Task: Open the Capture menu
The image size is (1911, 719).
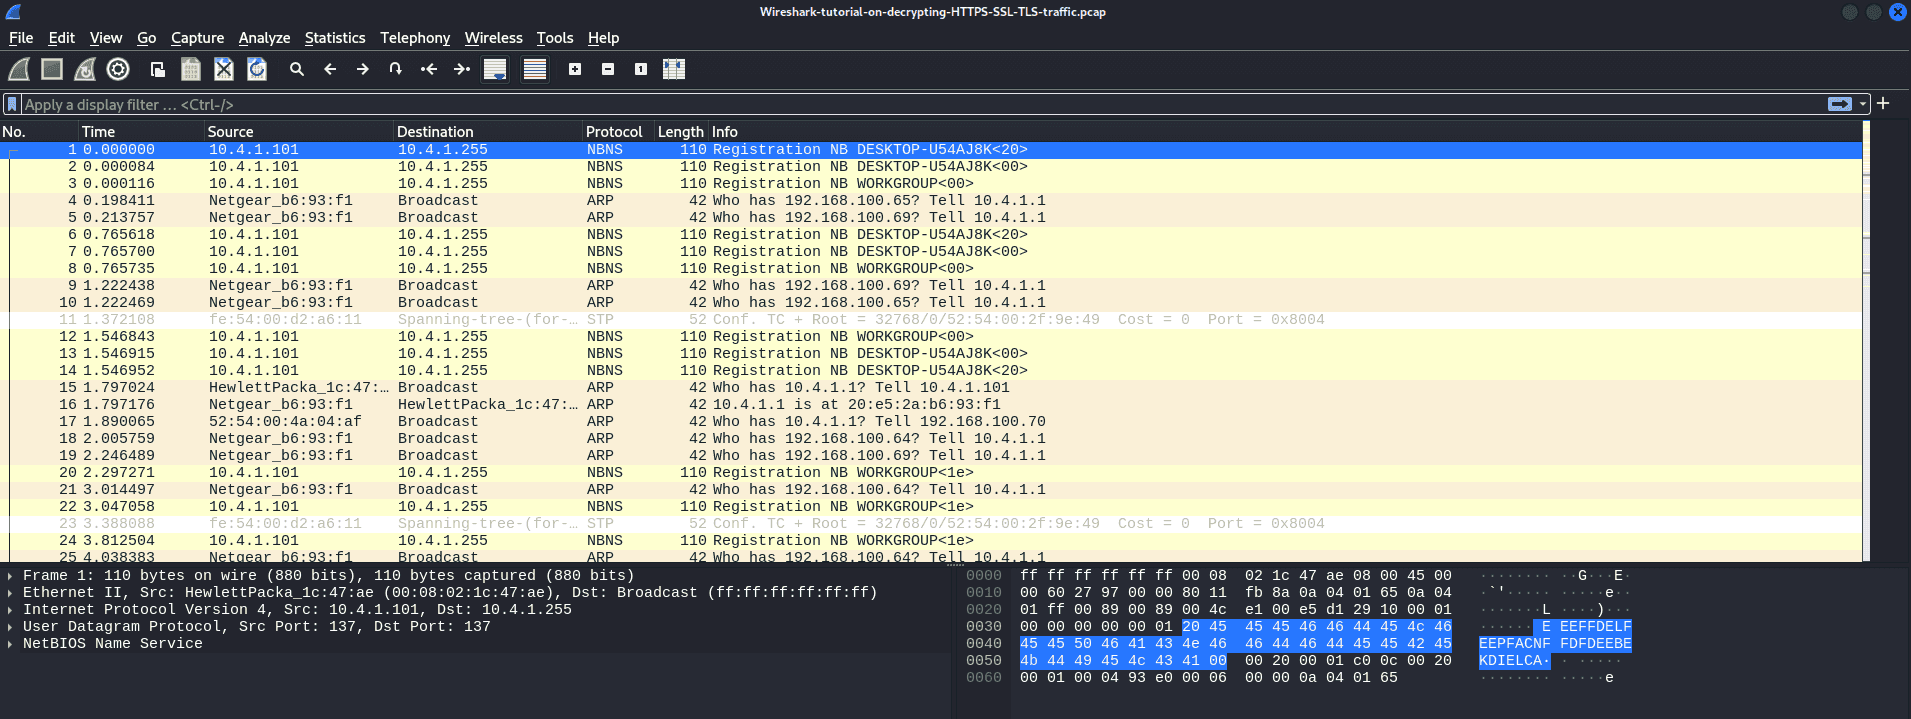Action: click(x=197, y=38)
